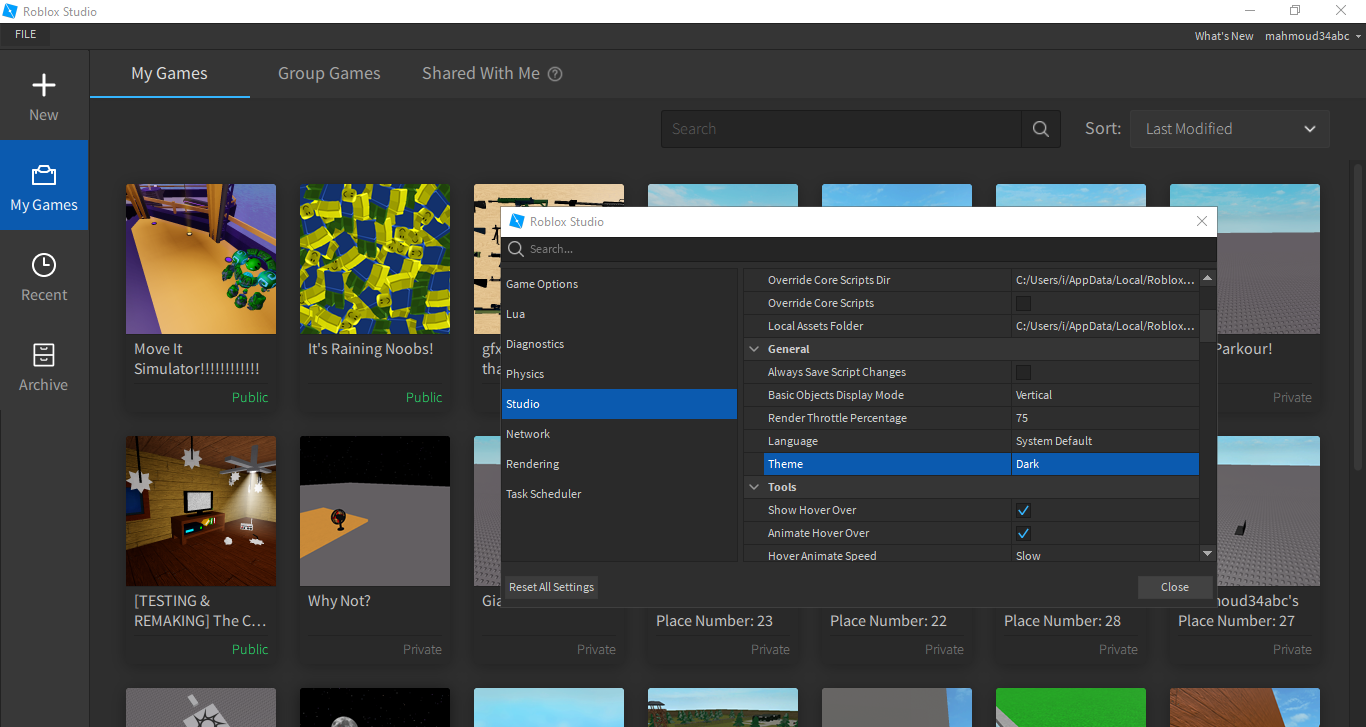Viewport: 1366px width, 727px height.
Task: Open the FILE menu
Action: coord(25,33)
